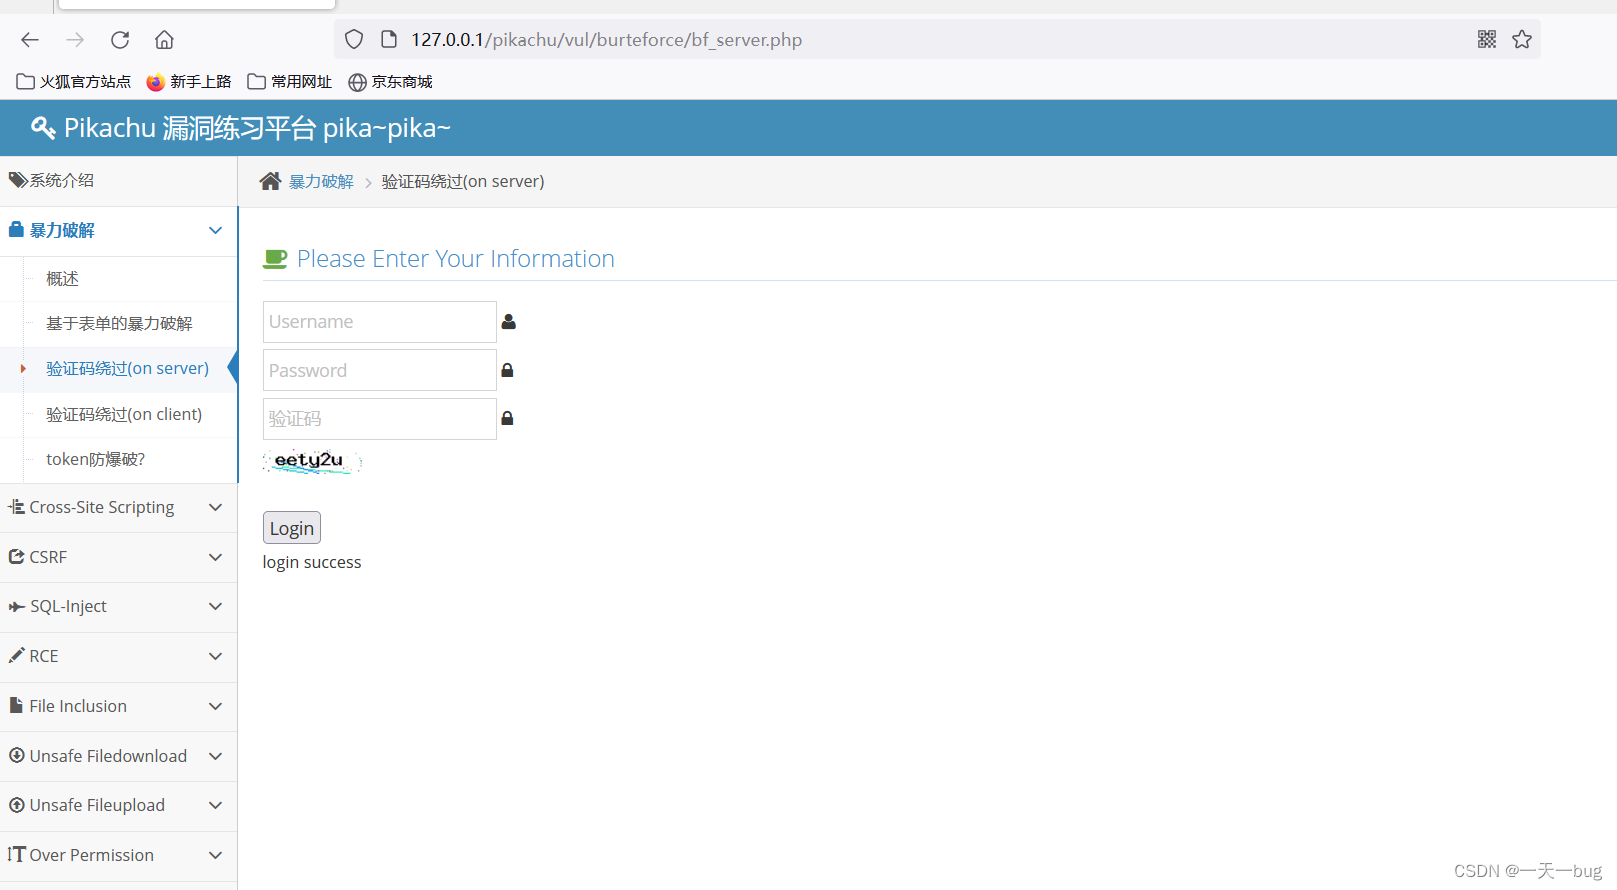
Task: Open the 火狐官方站点 bookmark folder
Action: [74, 82]
